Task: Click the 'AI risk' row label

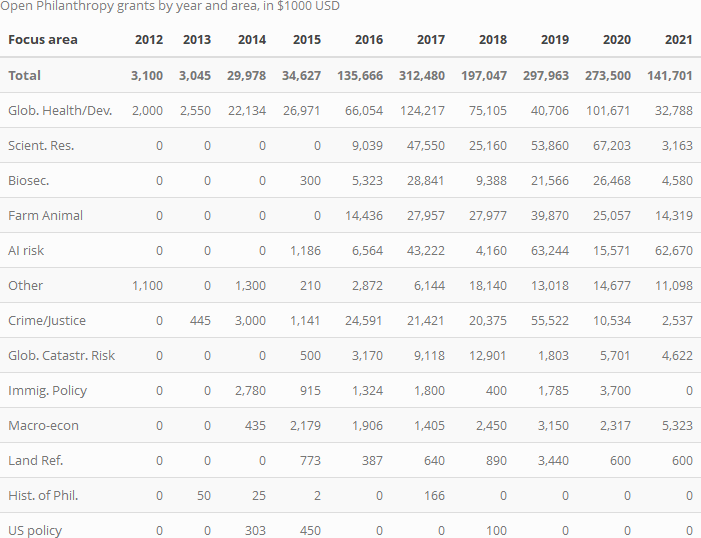Action: click(26, 250)
